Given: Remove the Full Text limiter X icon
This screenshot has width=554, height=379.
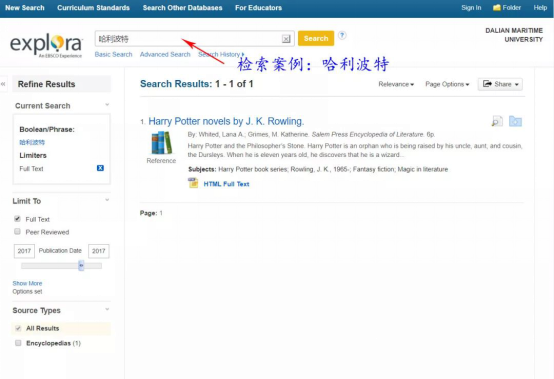Looking at the screenshot, I should click(x=100, y=168).
